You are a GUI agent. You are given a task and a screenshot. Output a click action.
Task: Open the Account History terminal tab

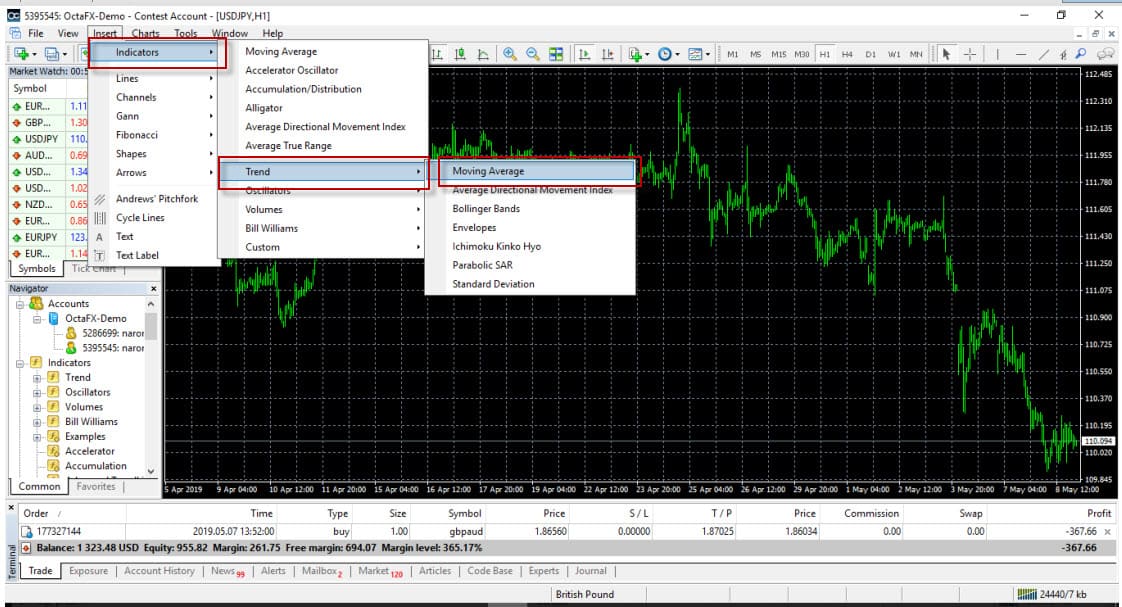[x=159, y=571]
